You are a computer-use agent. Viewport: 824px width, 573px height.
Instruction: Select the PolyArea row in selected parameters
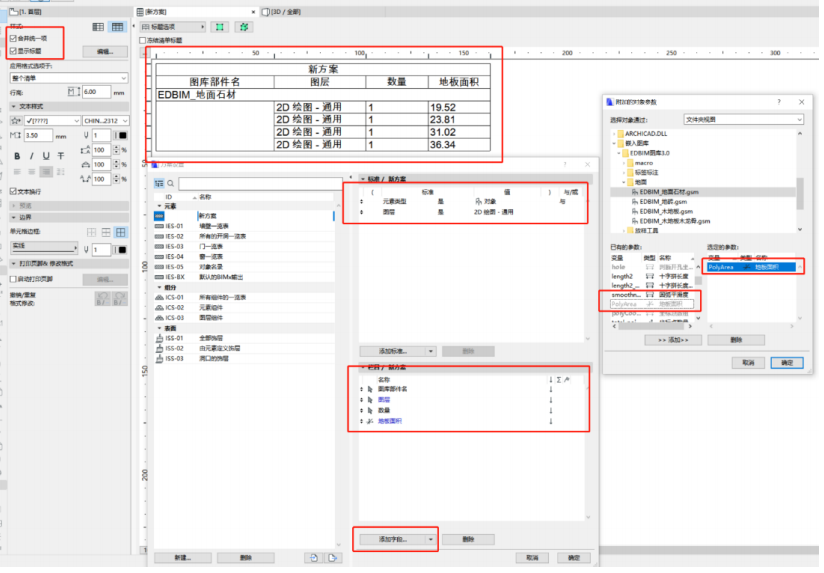[750, 268]
